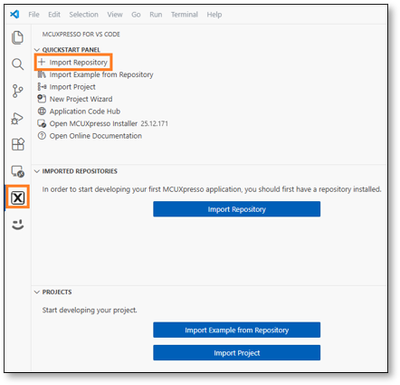Open the Terminal menu
The height and width of the screenshot is (385, 400).
pos(184,14)
